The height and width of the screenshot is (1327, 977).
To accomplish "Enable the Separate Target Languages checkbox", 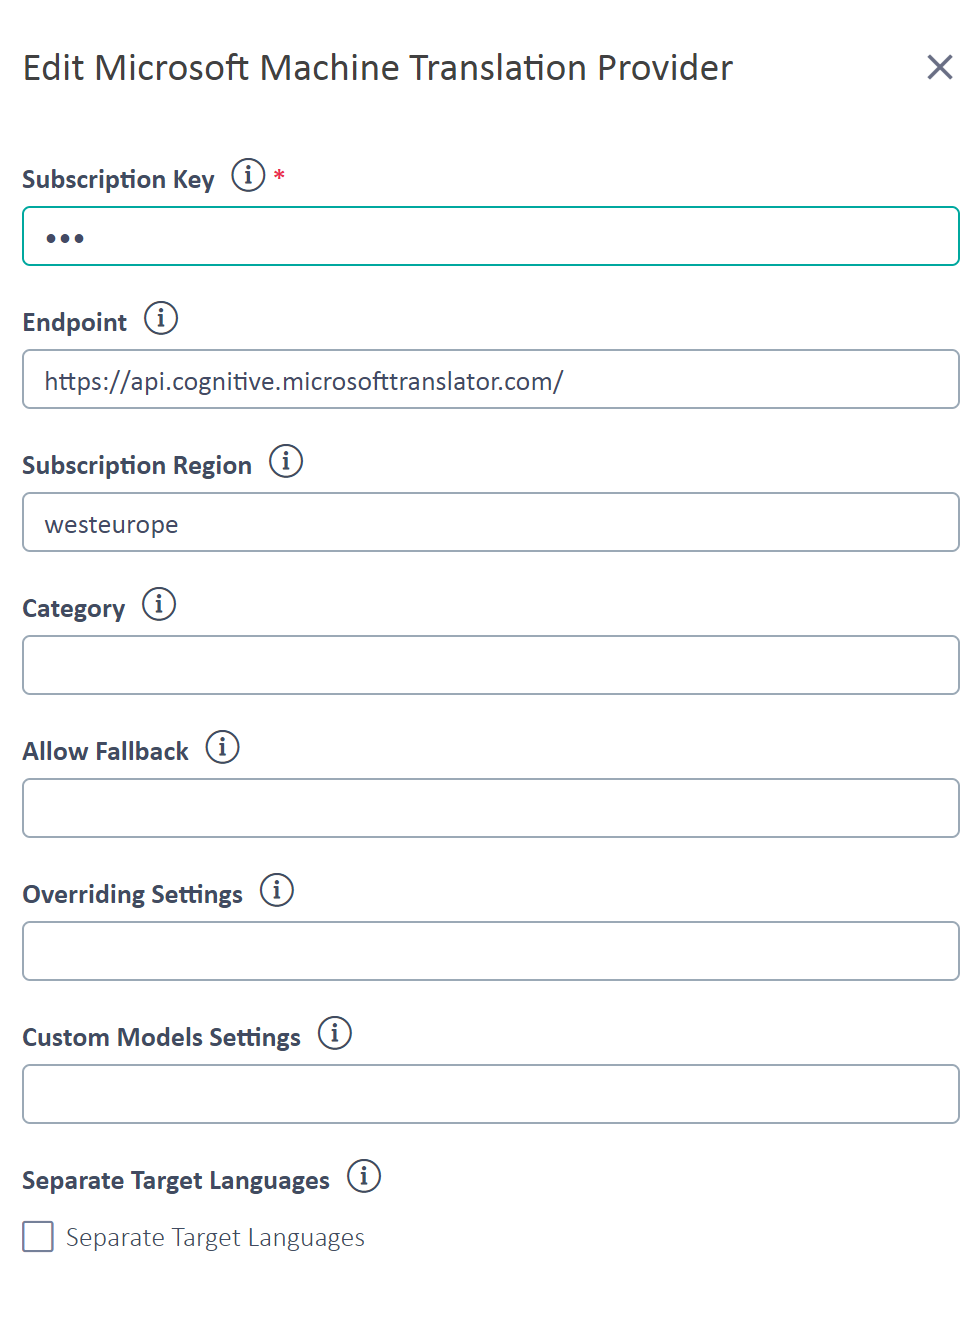I will (38, 1237).
